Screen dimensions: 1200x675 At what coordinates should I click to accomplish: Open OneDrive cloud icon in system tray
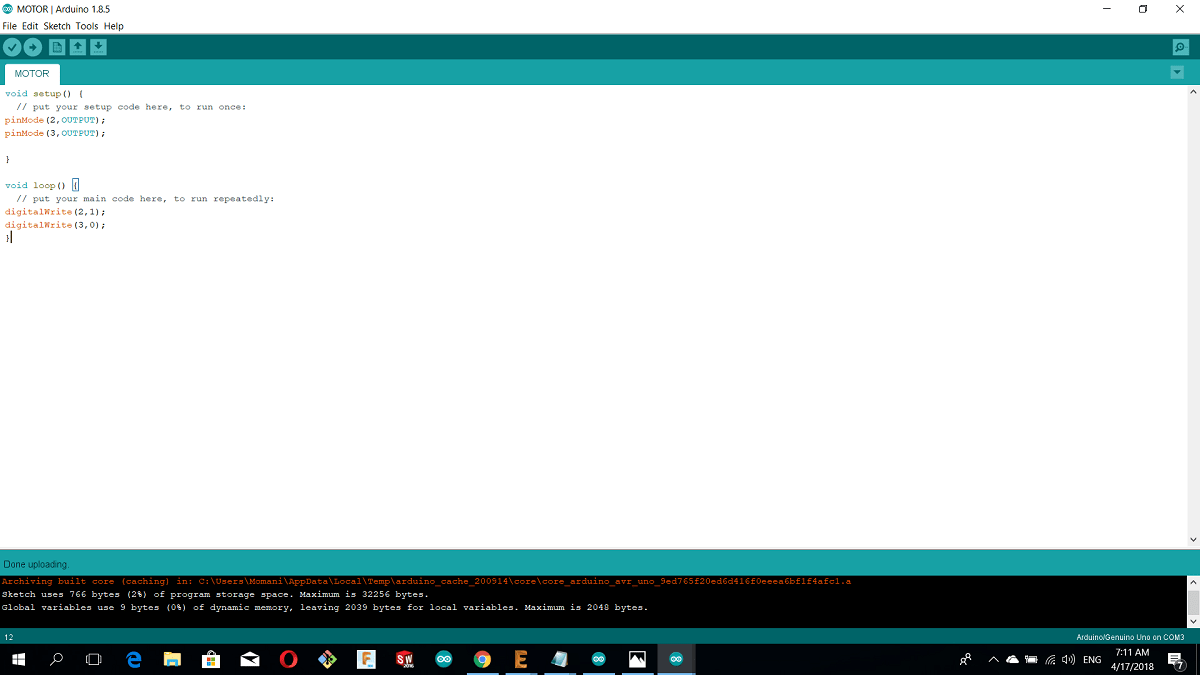pyautogui.click(x=1012, y=659)
